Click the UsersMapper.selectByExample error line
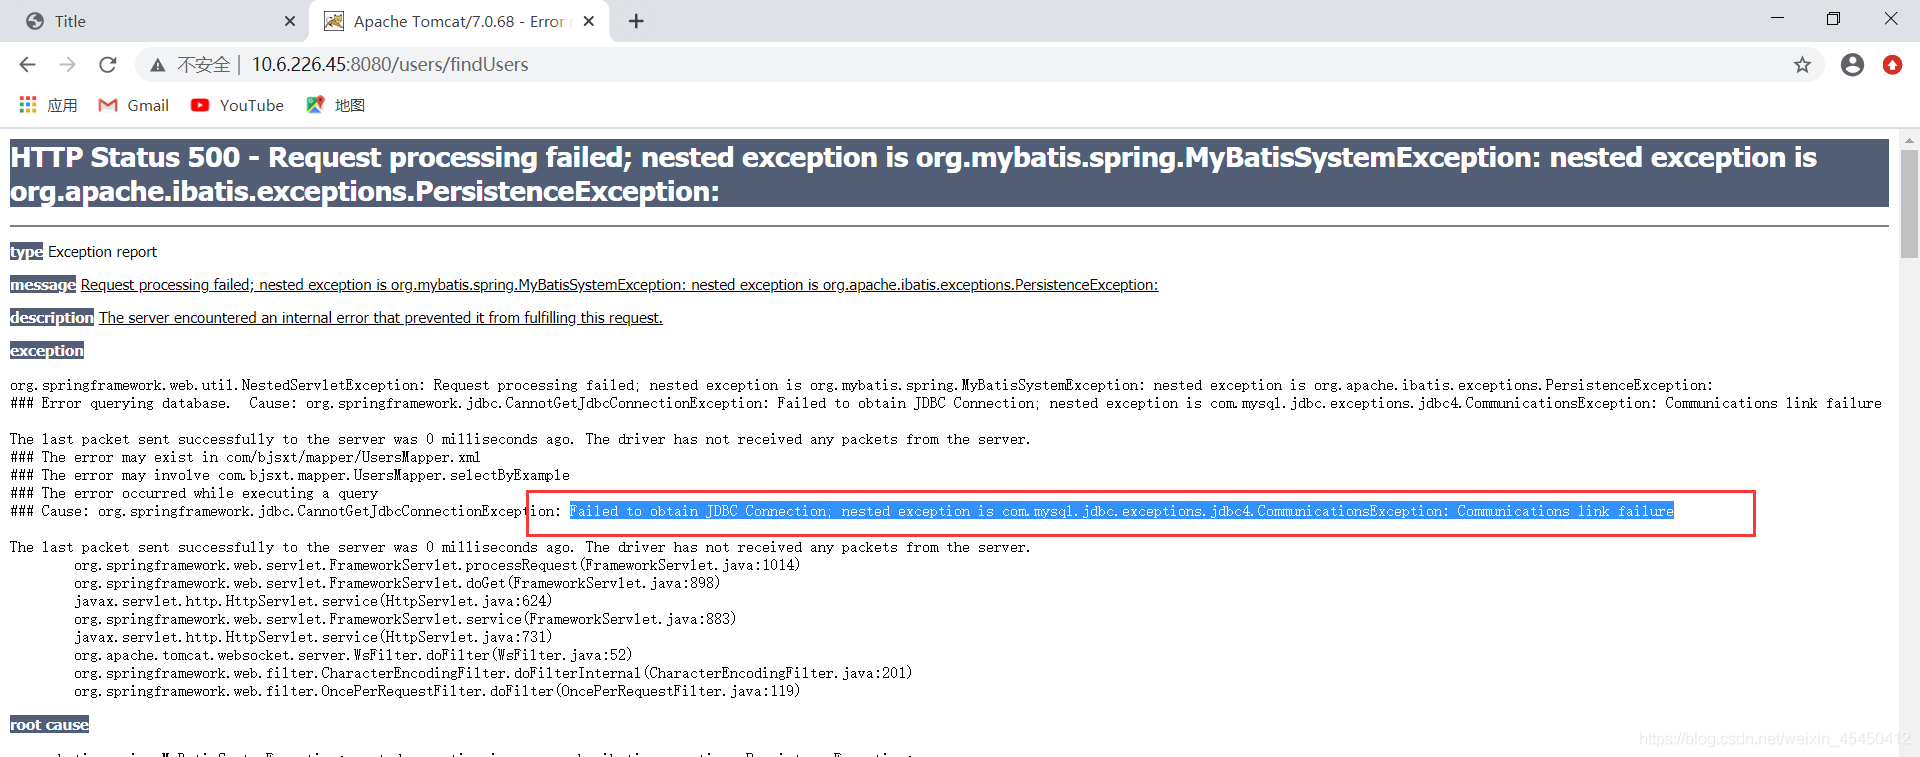Screen dimensions: 1920x757 290,475
